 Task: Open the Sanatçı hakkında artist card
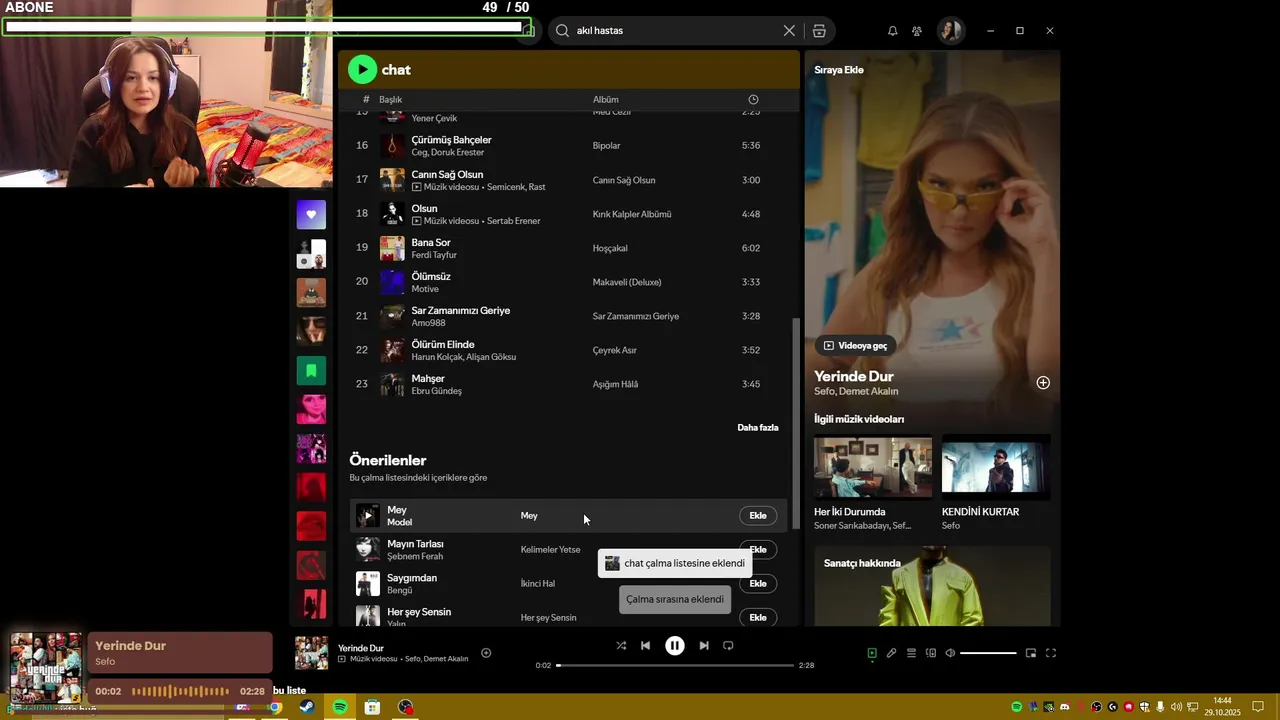pyautogui.click(x=932, y=586)
